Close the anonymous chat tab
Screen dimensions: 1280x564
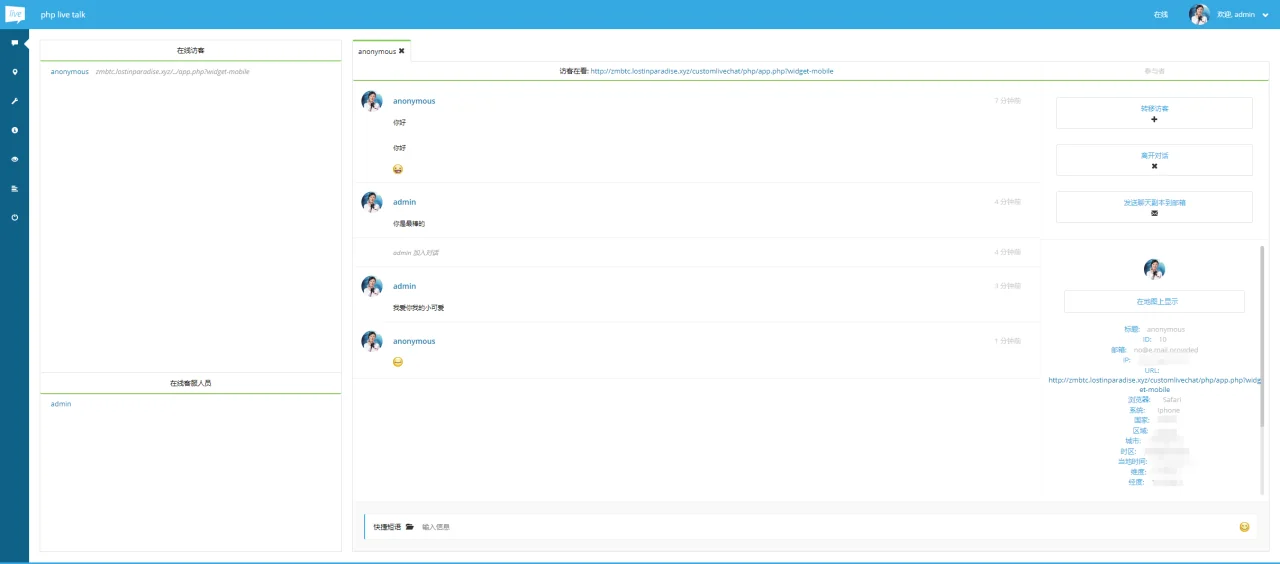402,51
